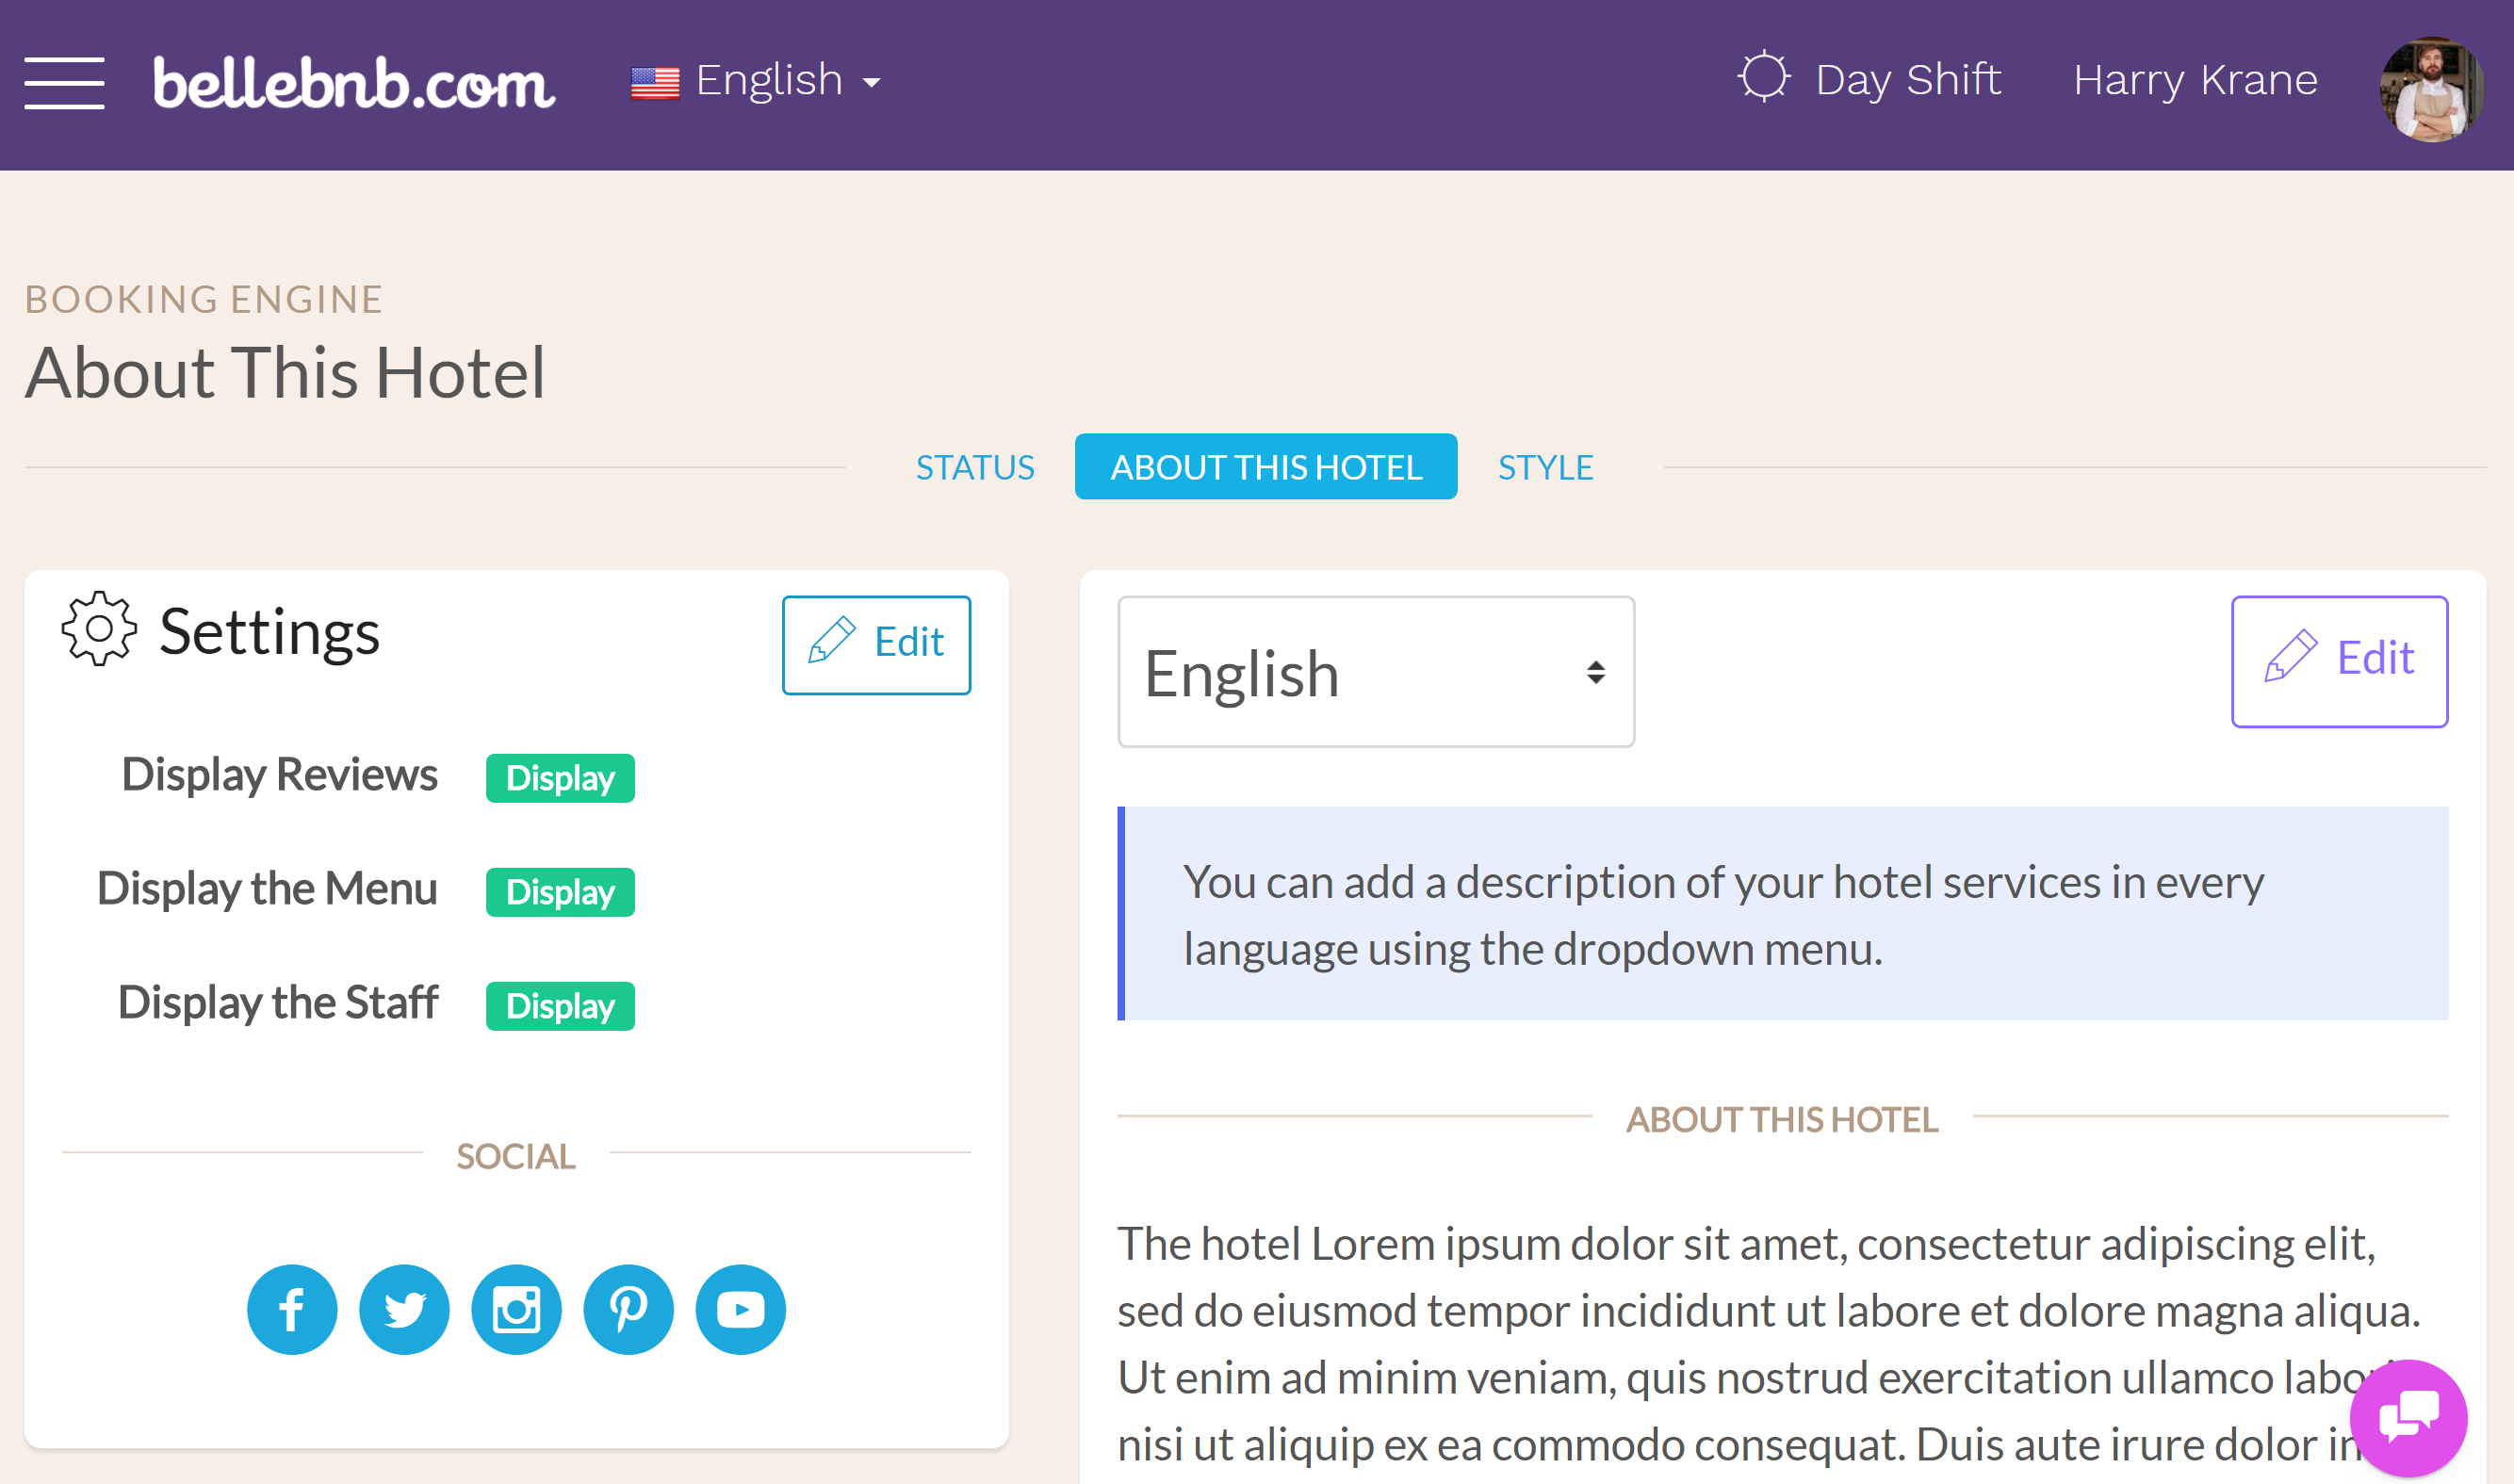Image resolution: width=2514 pixels, height=1484 pixels.
Task: Toggle Display the Staff setting
Action: 558,1007
